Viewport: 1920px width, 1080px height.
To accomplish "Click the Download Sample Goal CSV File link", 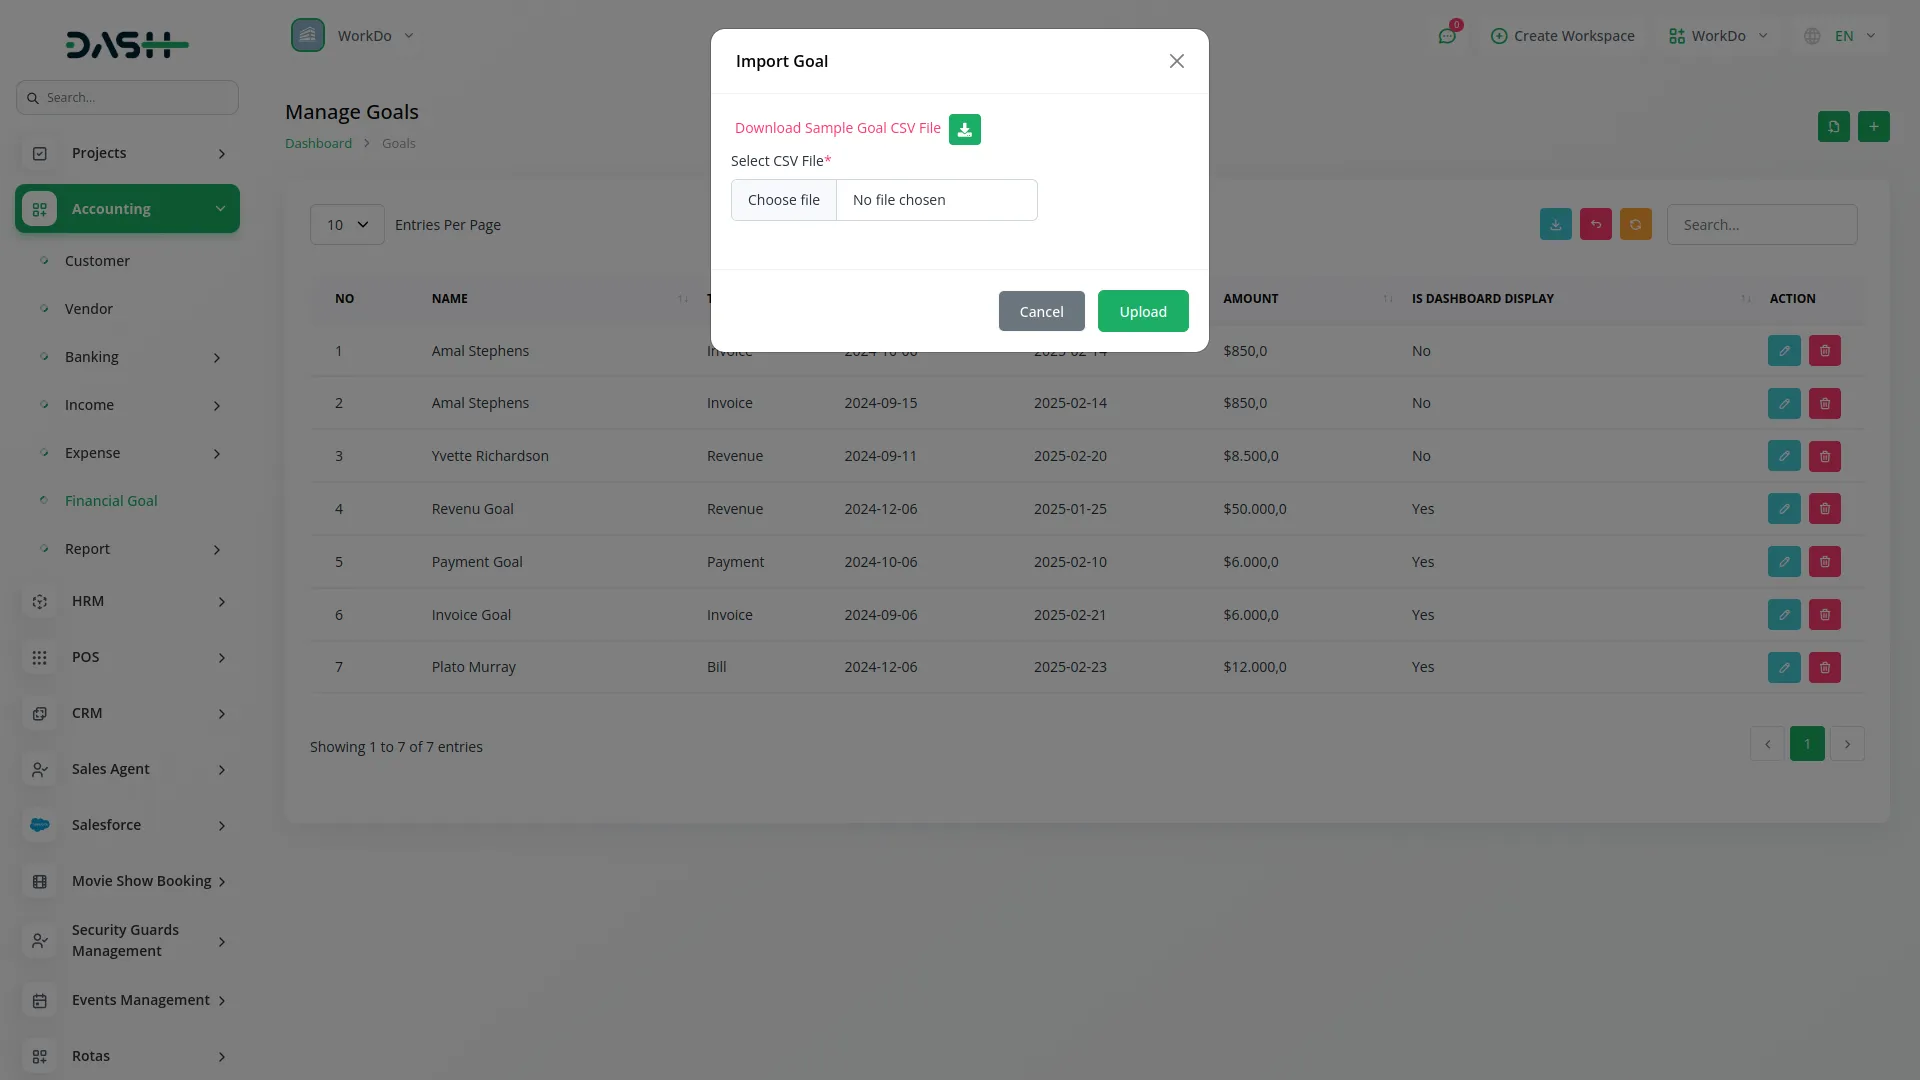I will [837, 127].
